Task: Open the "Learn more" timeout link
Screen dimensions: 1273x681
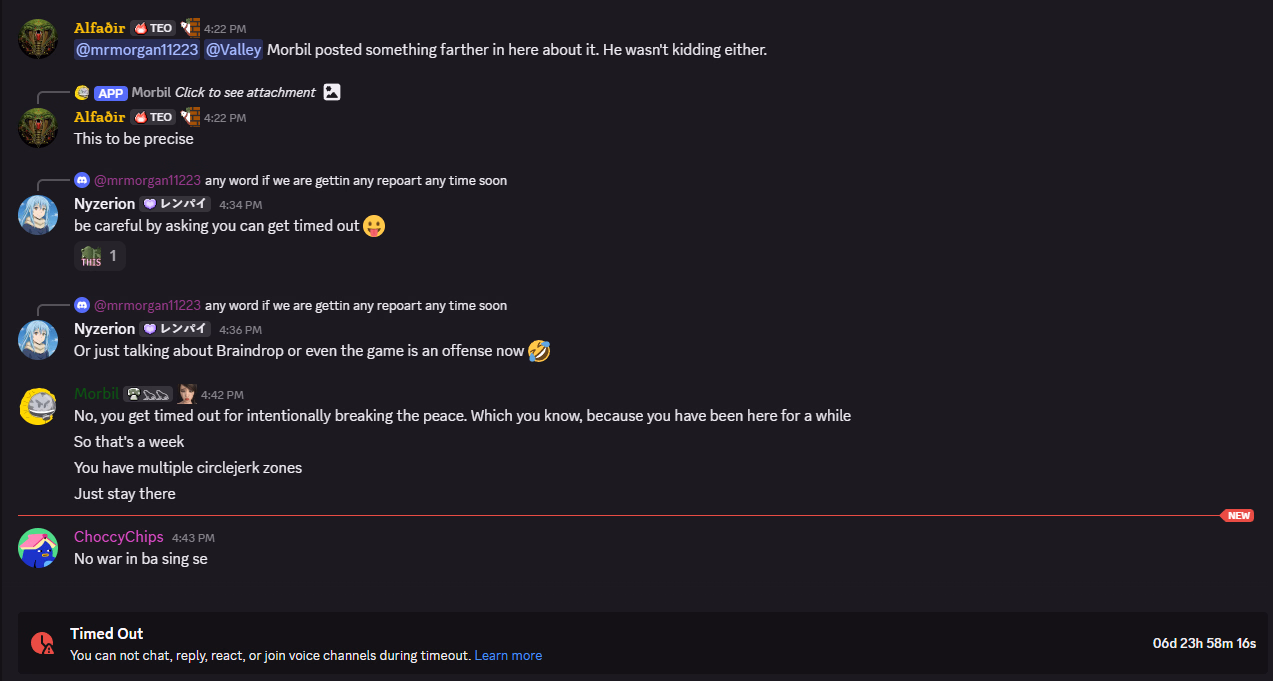Action: coord(508,656)
